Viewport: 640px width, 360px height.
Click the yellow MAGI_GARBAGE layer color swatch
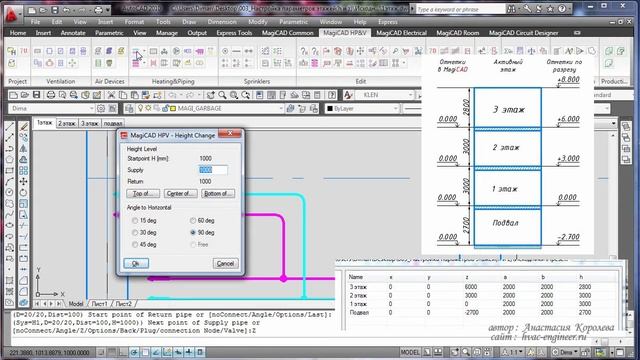click(x=173, y=109)
